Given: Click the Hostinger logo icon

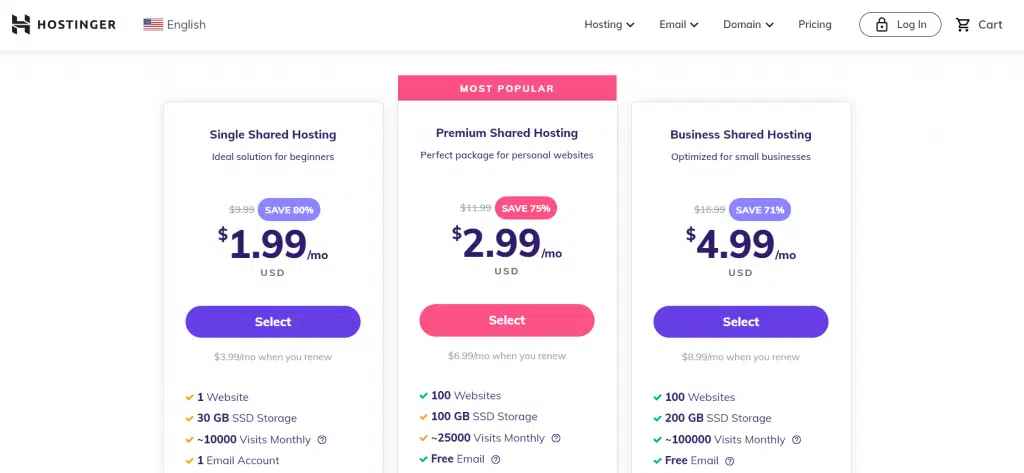Looking at the screenshot, I should click(21, 24).
